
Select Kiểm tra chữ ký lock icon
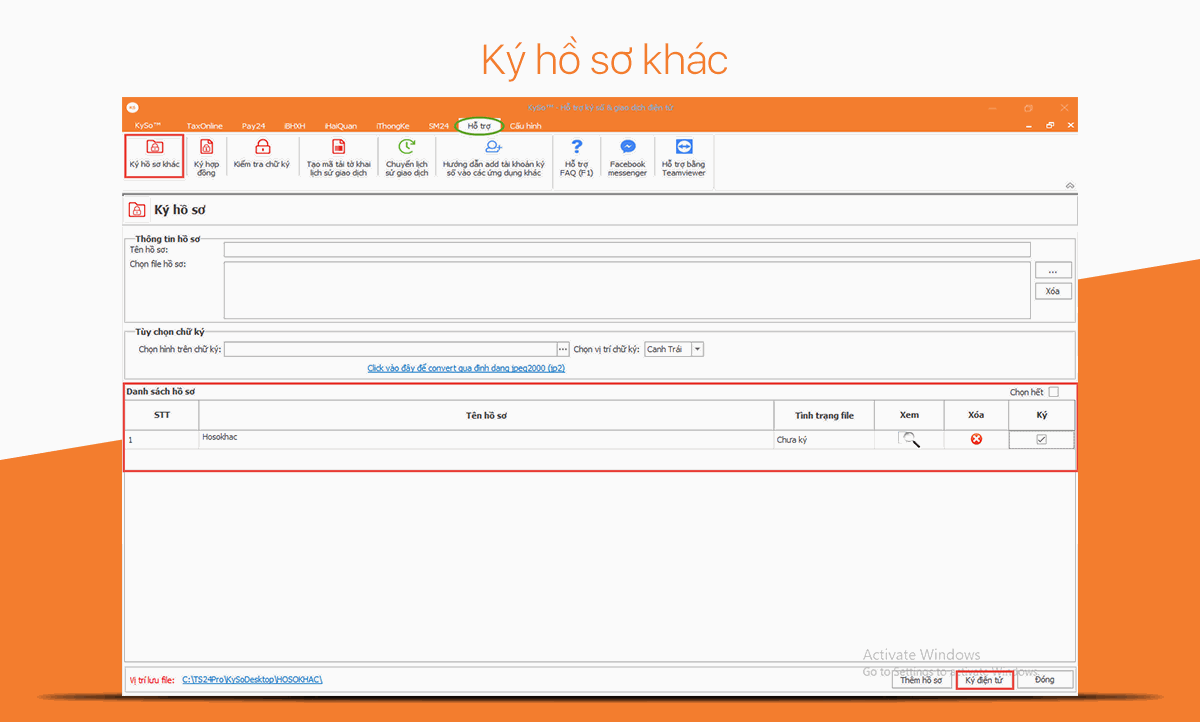click(x=262, y=147)
